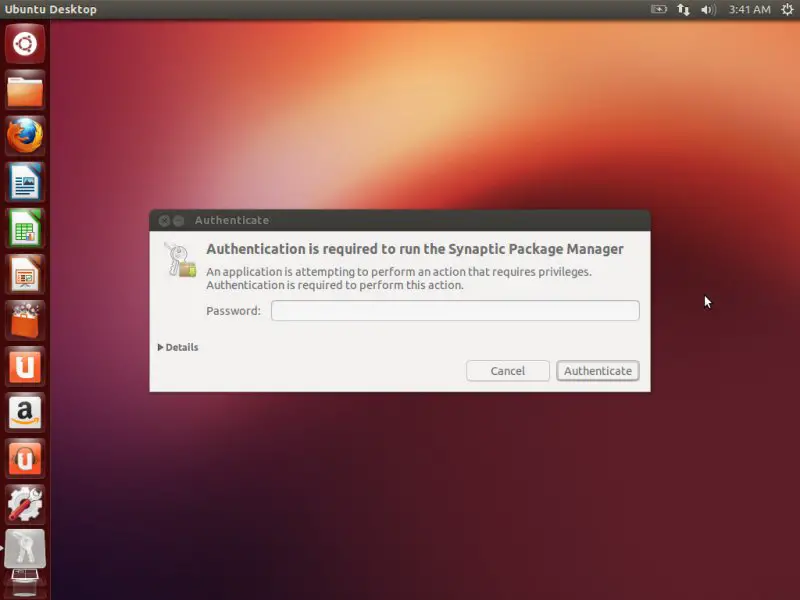Open Ubuntu One Music launcher icon
This screenshot has width=800, height=600.
25,458
